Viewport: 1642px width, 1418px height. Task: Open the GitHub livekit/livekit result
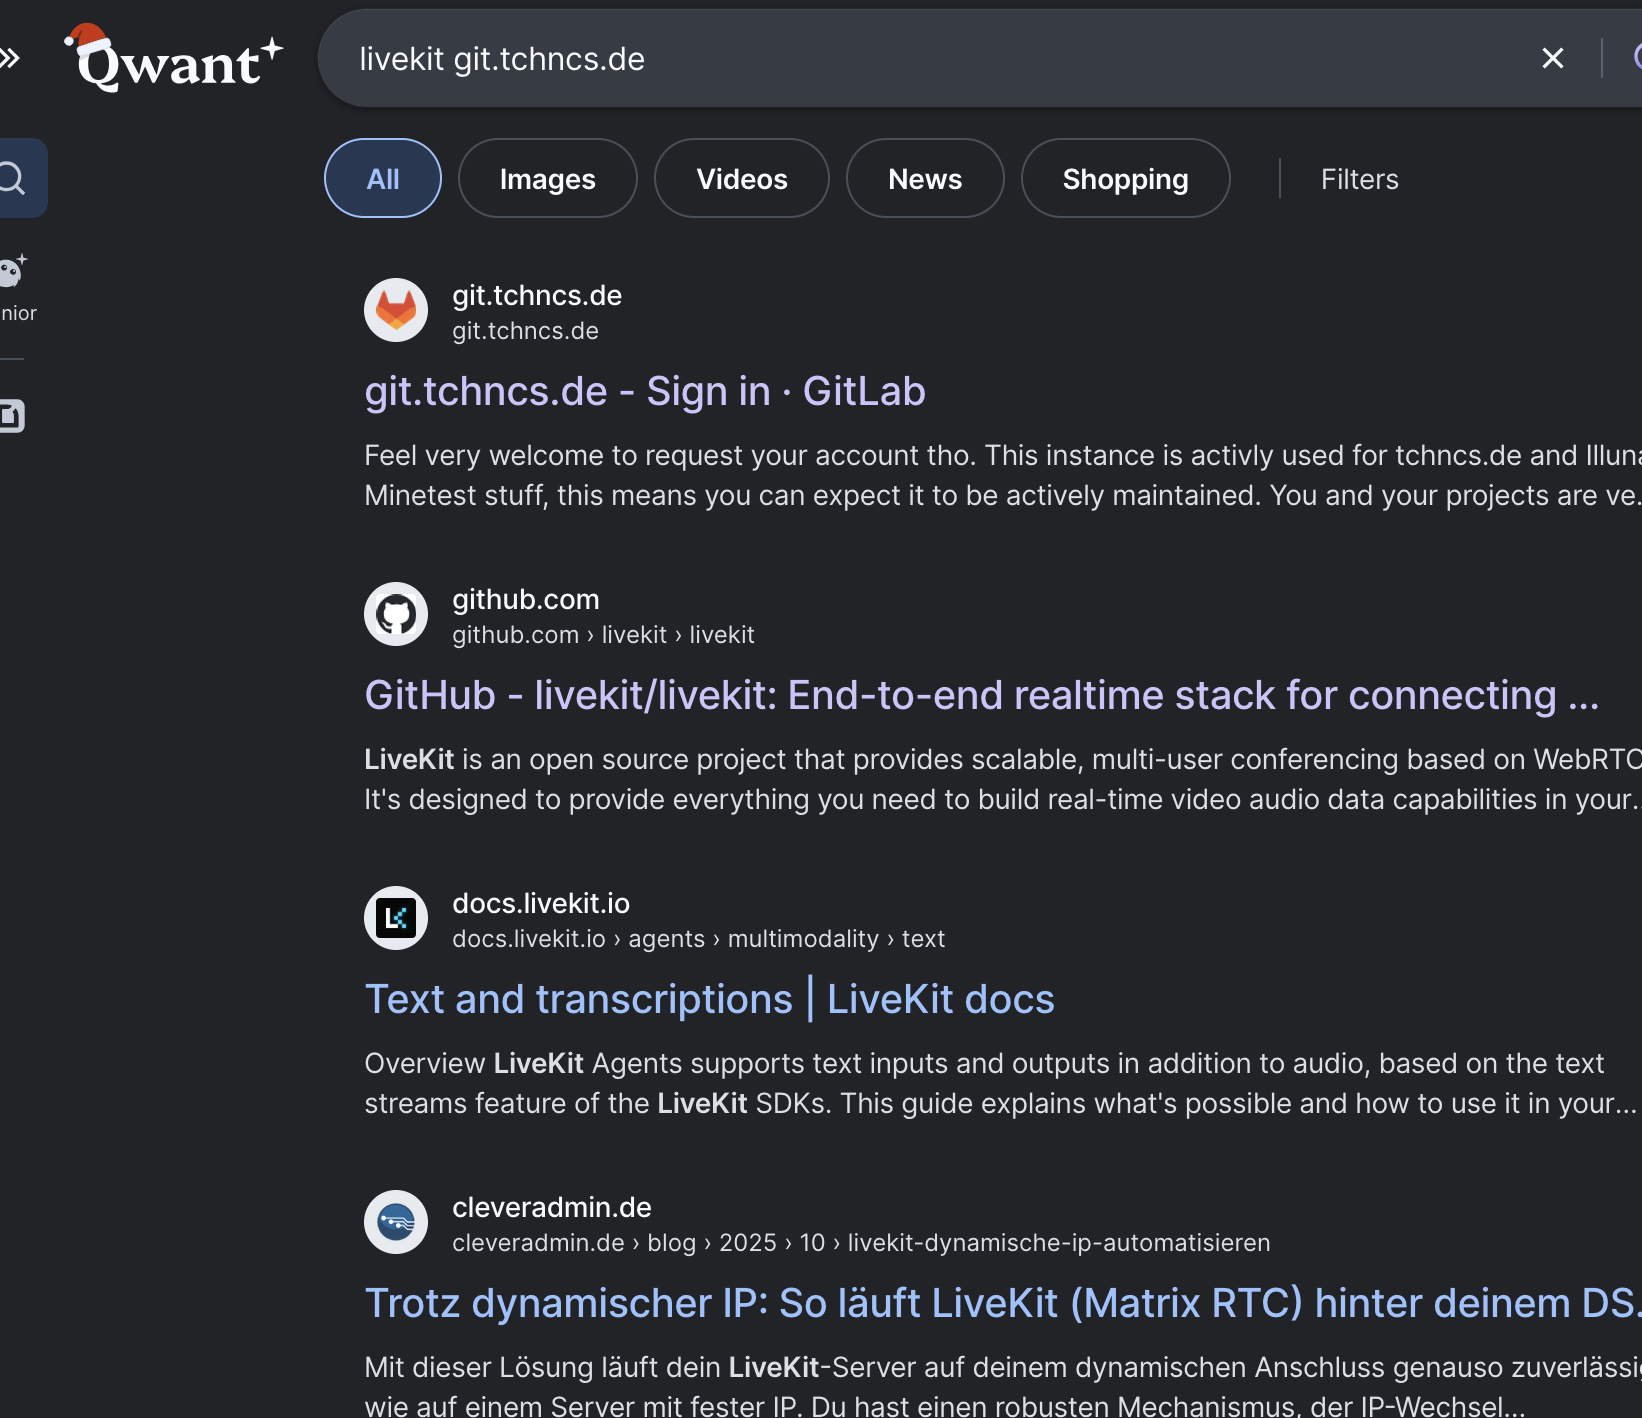981,695
